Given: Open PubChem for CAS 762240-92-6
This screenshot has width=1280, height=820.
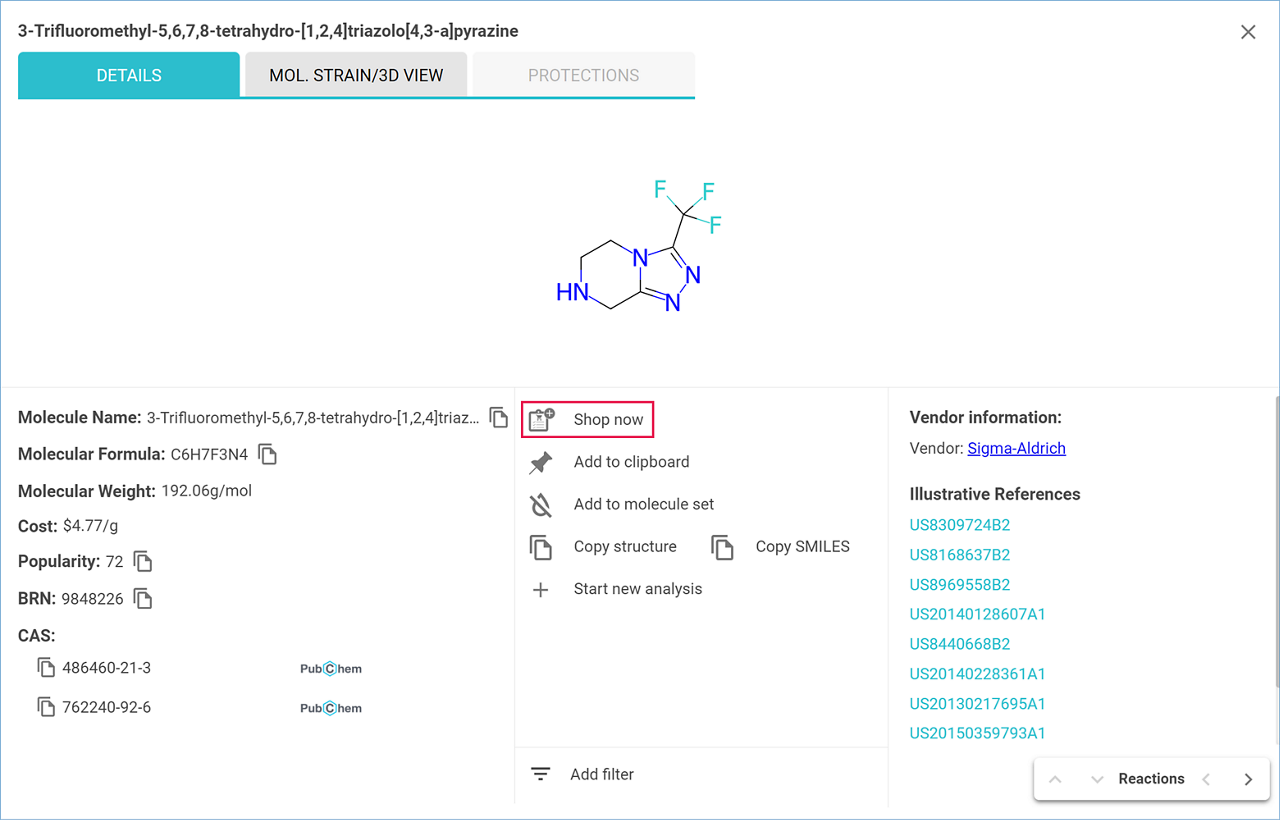Looking at the screenshot, I should click(x=331, y=708).
